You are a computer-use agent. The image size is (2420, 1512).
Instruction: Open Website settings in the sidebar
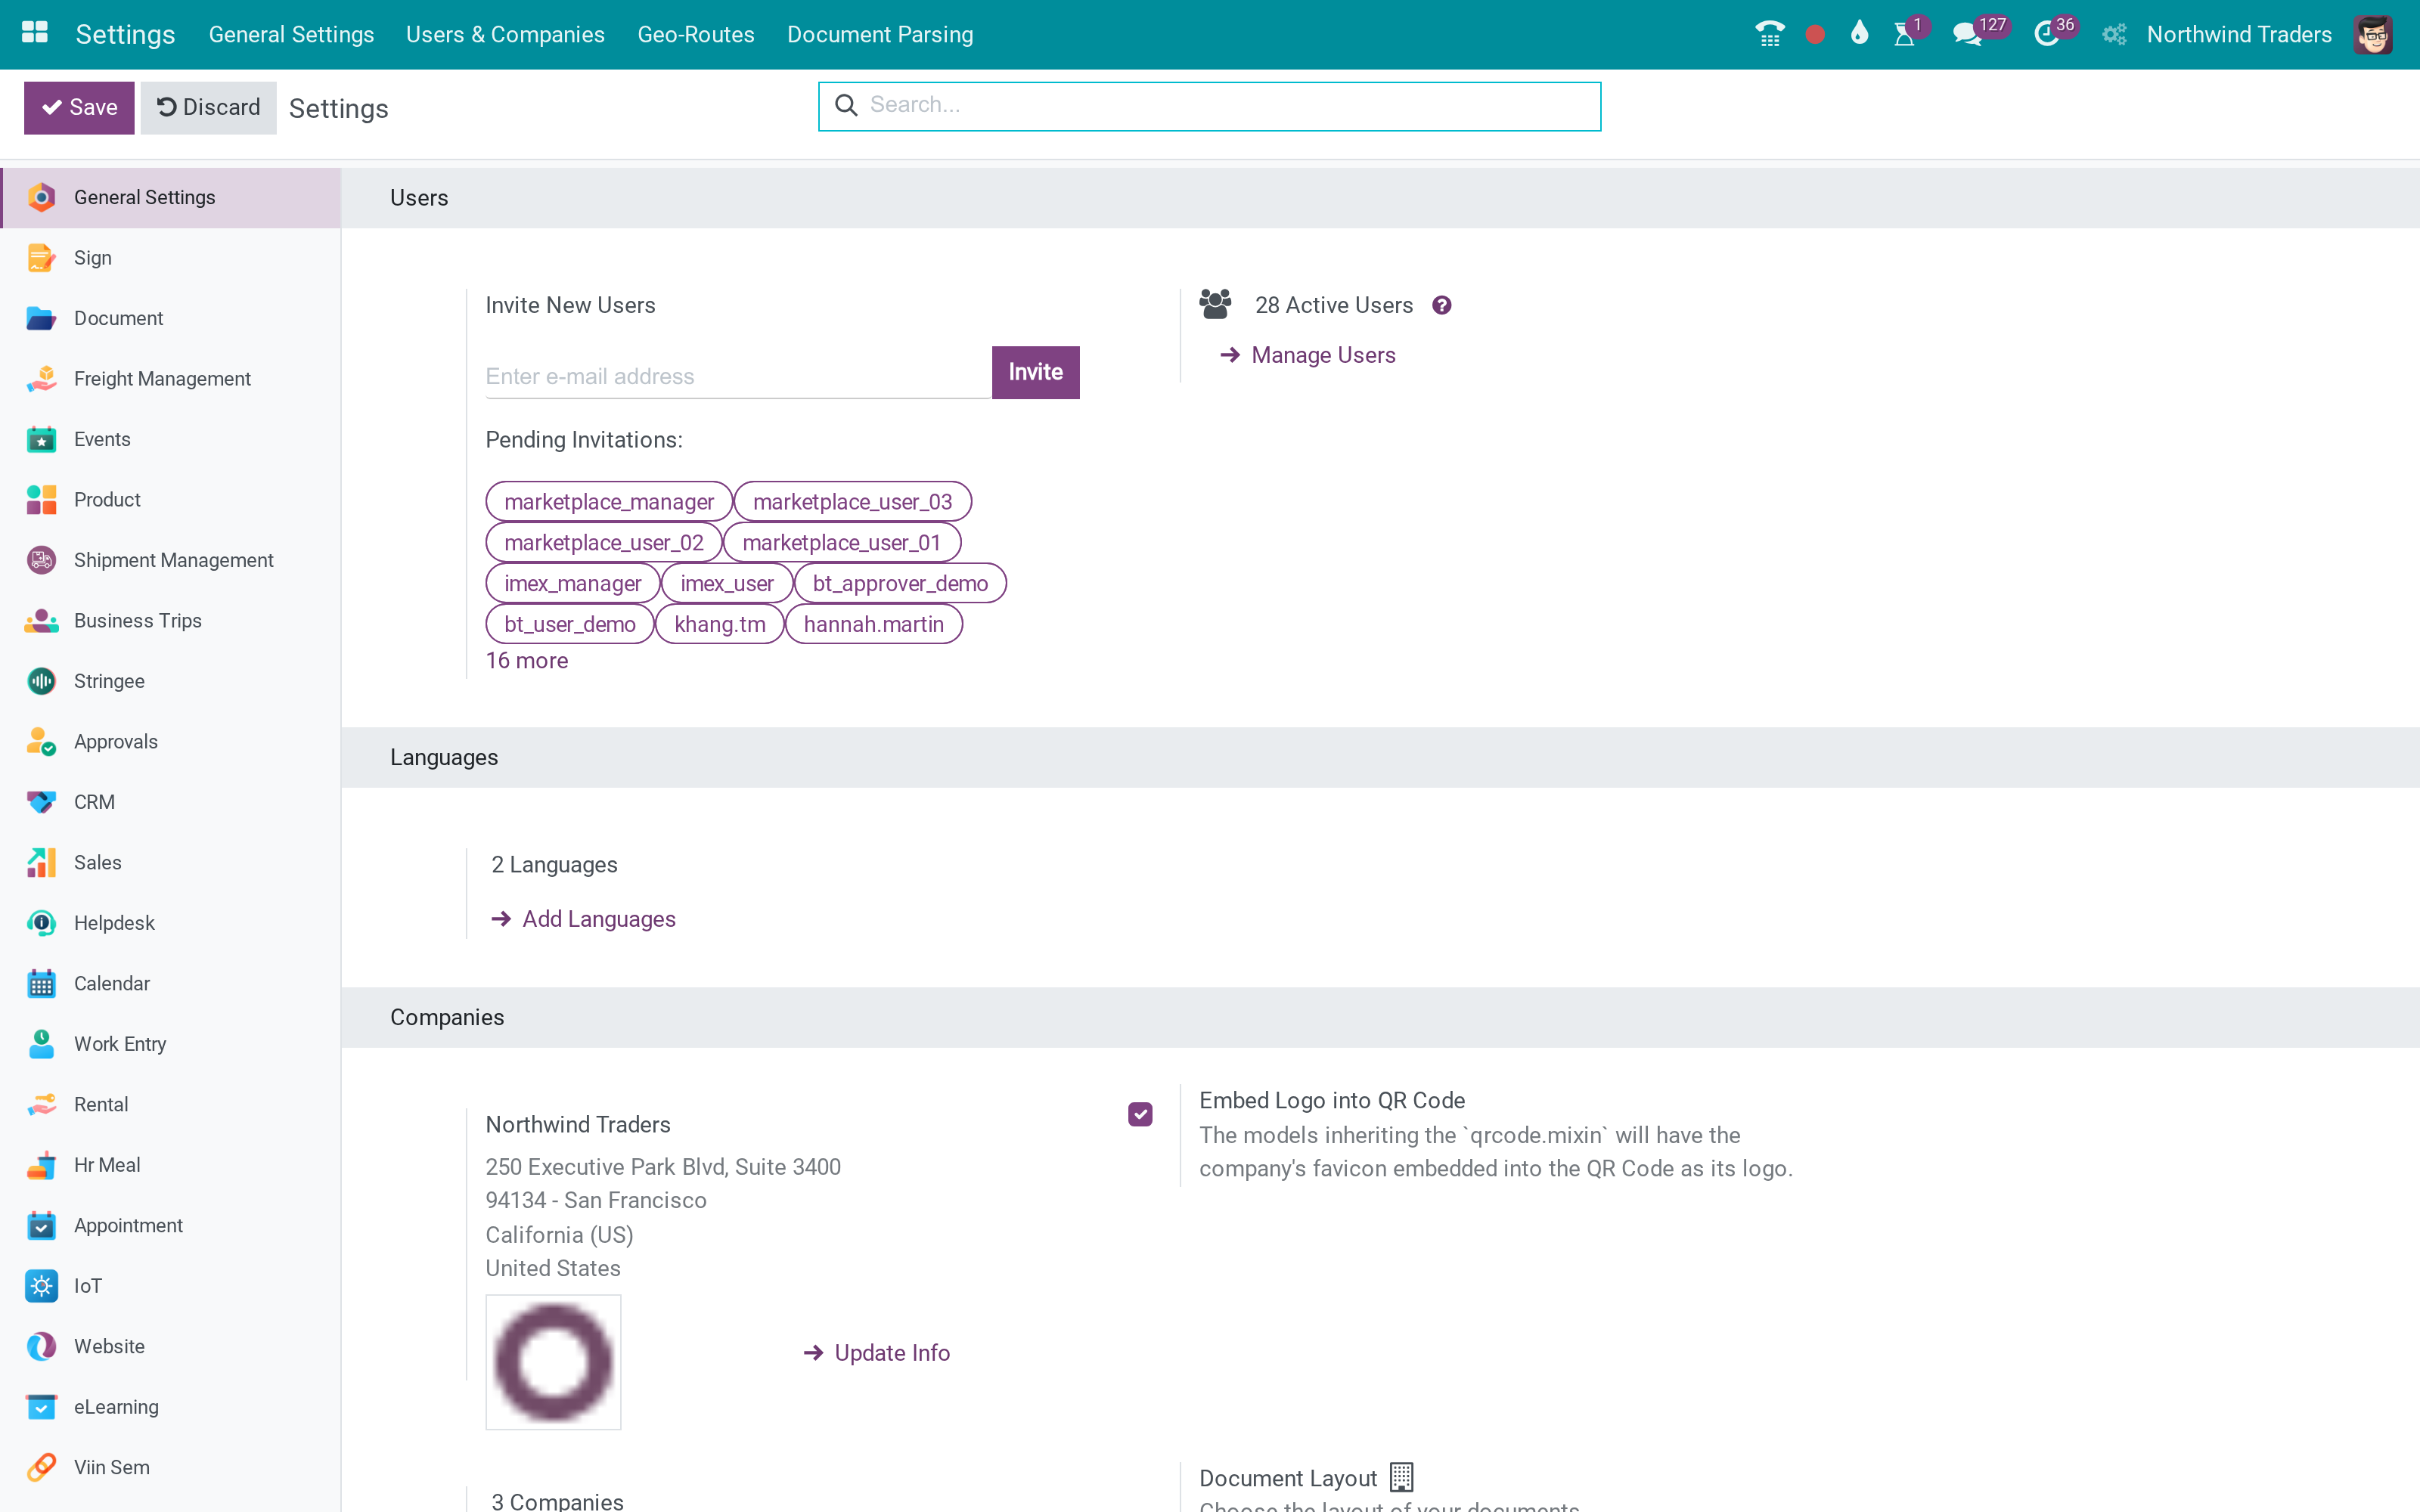tap(170, 1347)
